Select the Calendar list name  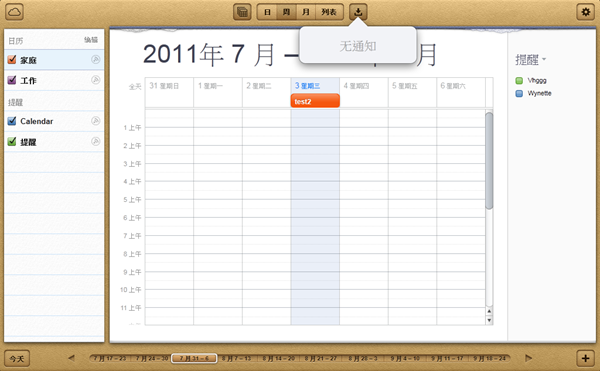coord(37,121)
